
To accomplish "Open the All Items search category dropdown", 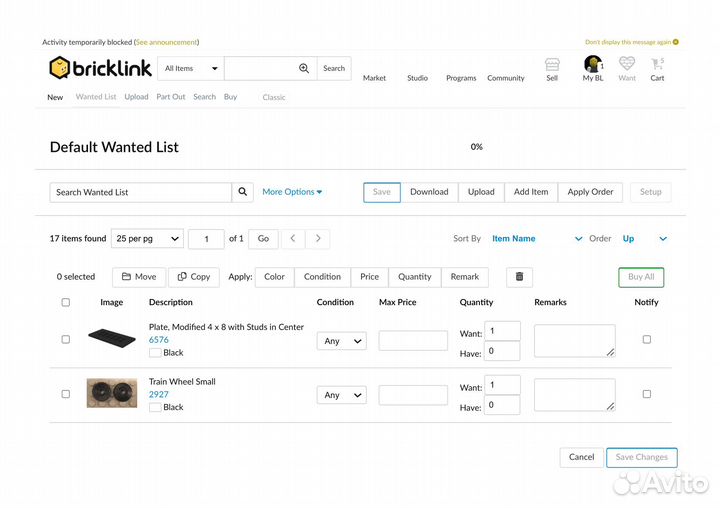I will click(x=190, y=68).
